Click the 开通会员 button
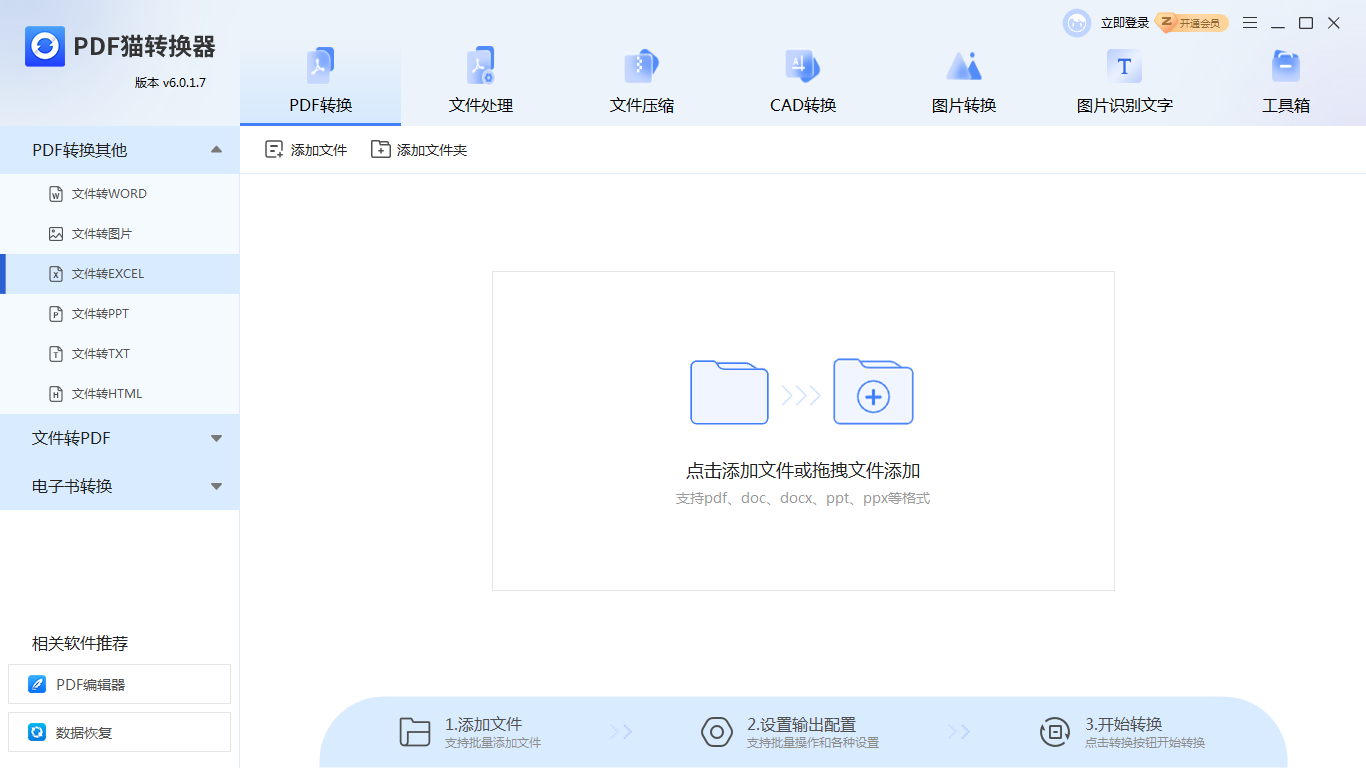This screenshot has width=1366, height=768. [1192, 23]
